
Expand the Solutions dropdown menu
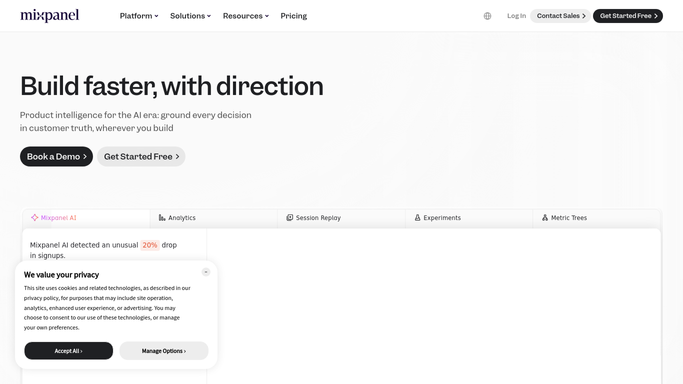(190, 16)
